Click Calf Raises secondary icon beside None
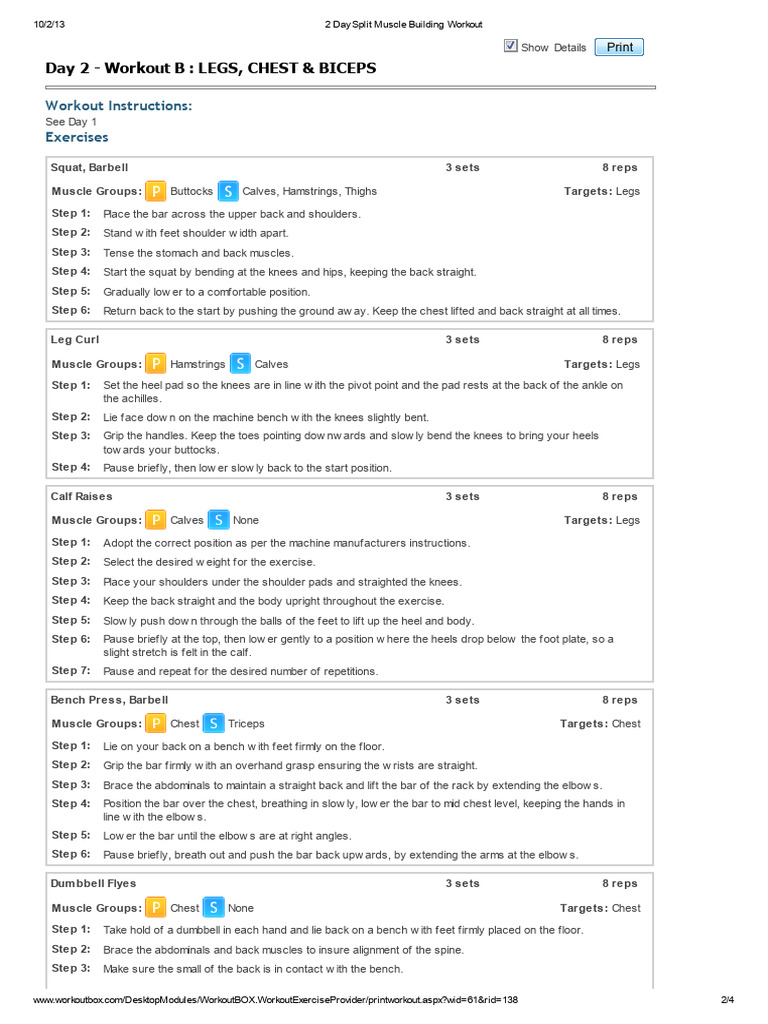The width and height of the screenshot is (768, 1024). point(219,520)
